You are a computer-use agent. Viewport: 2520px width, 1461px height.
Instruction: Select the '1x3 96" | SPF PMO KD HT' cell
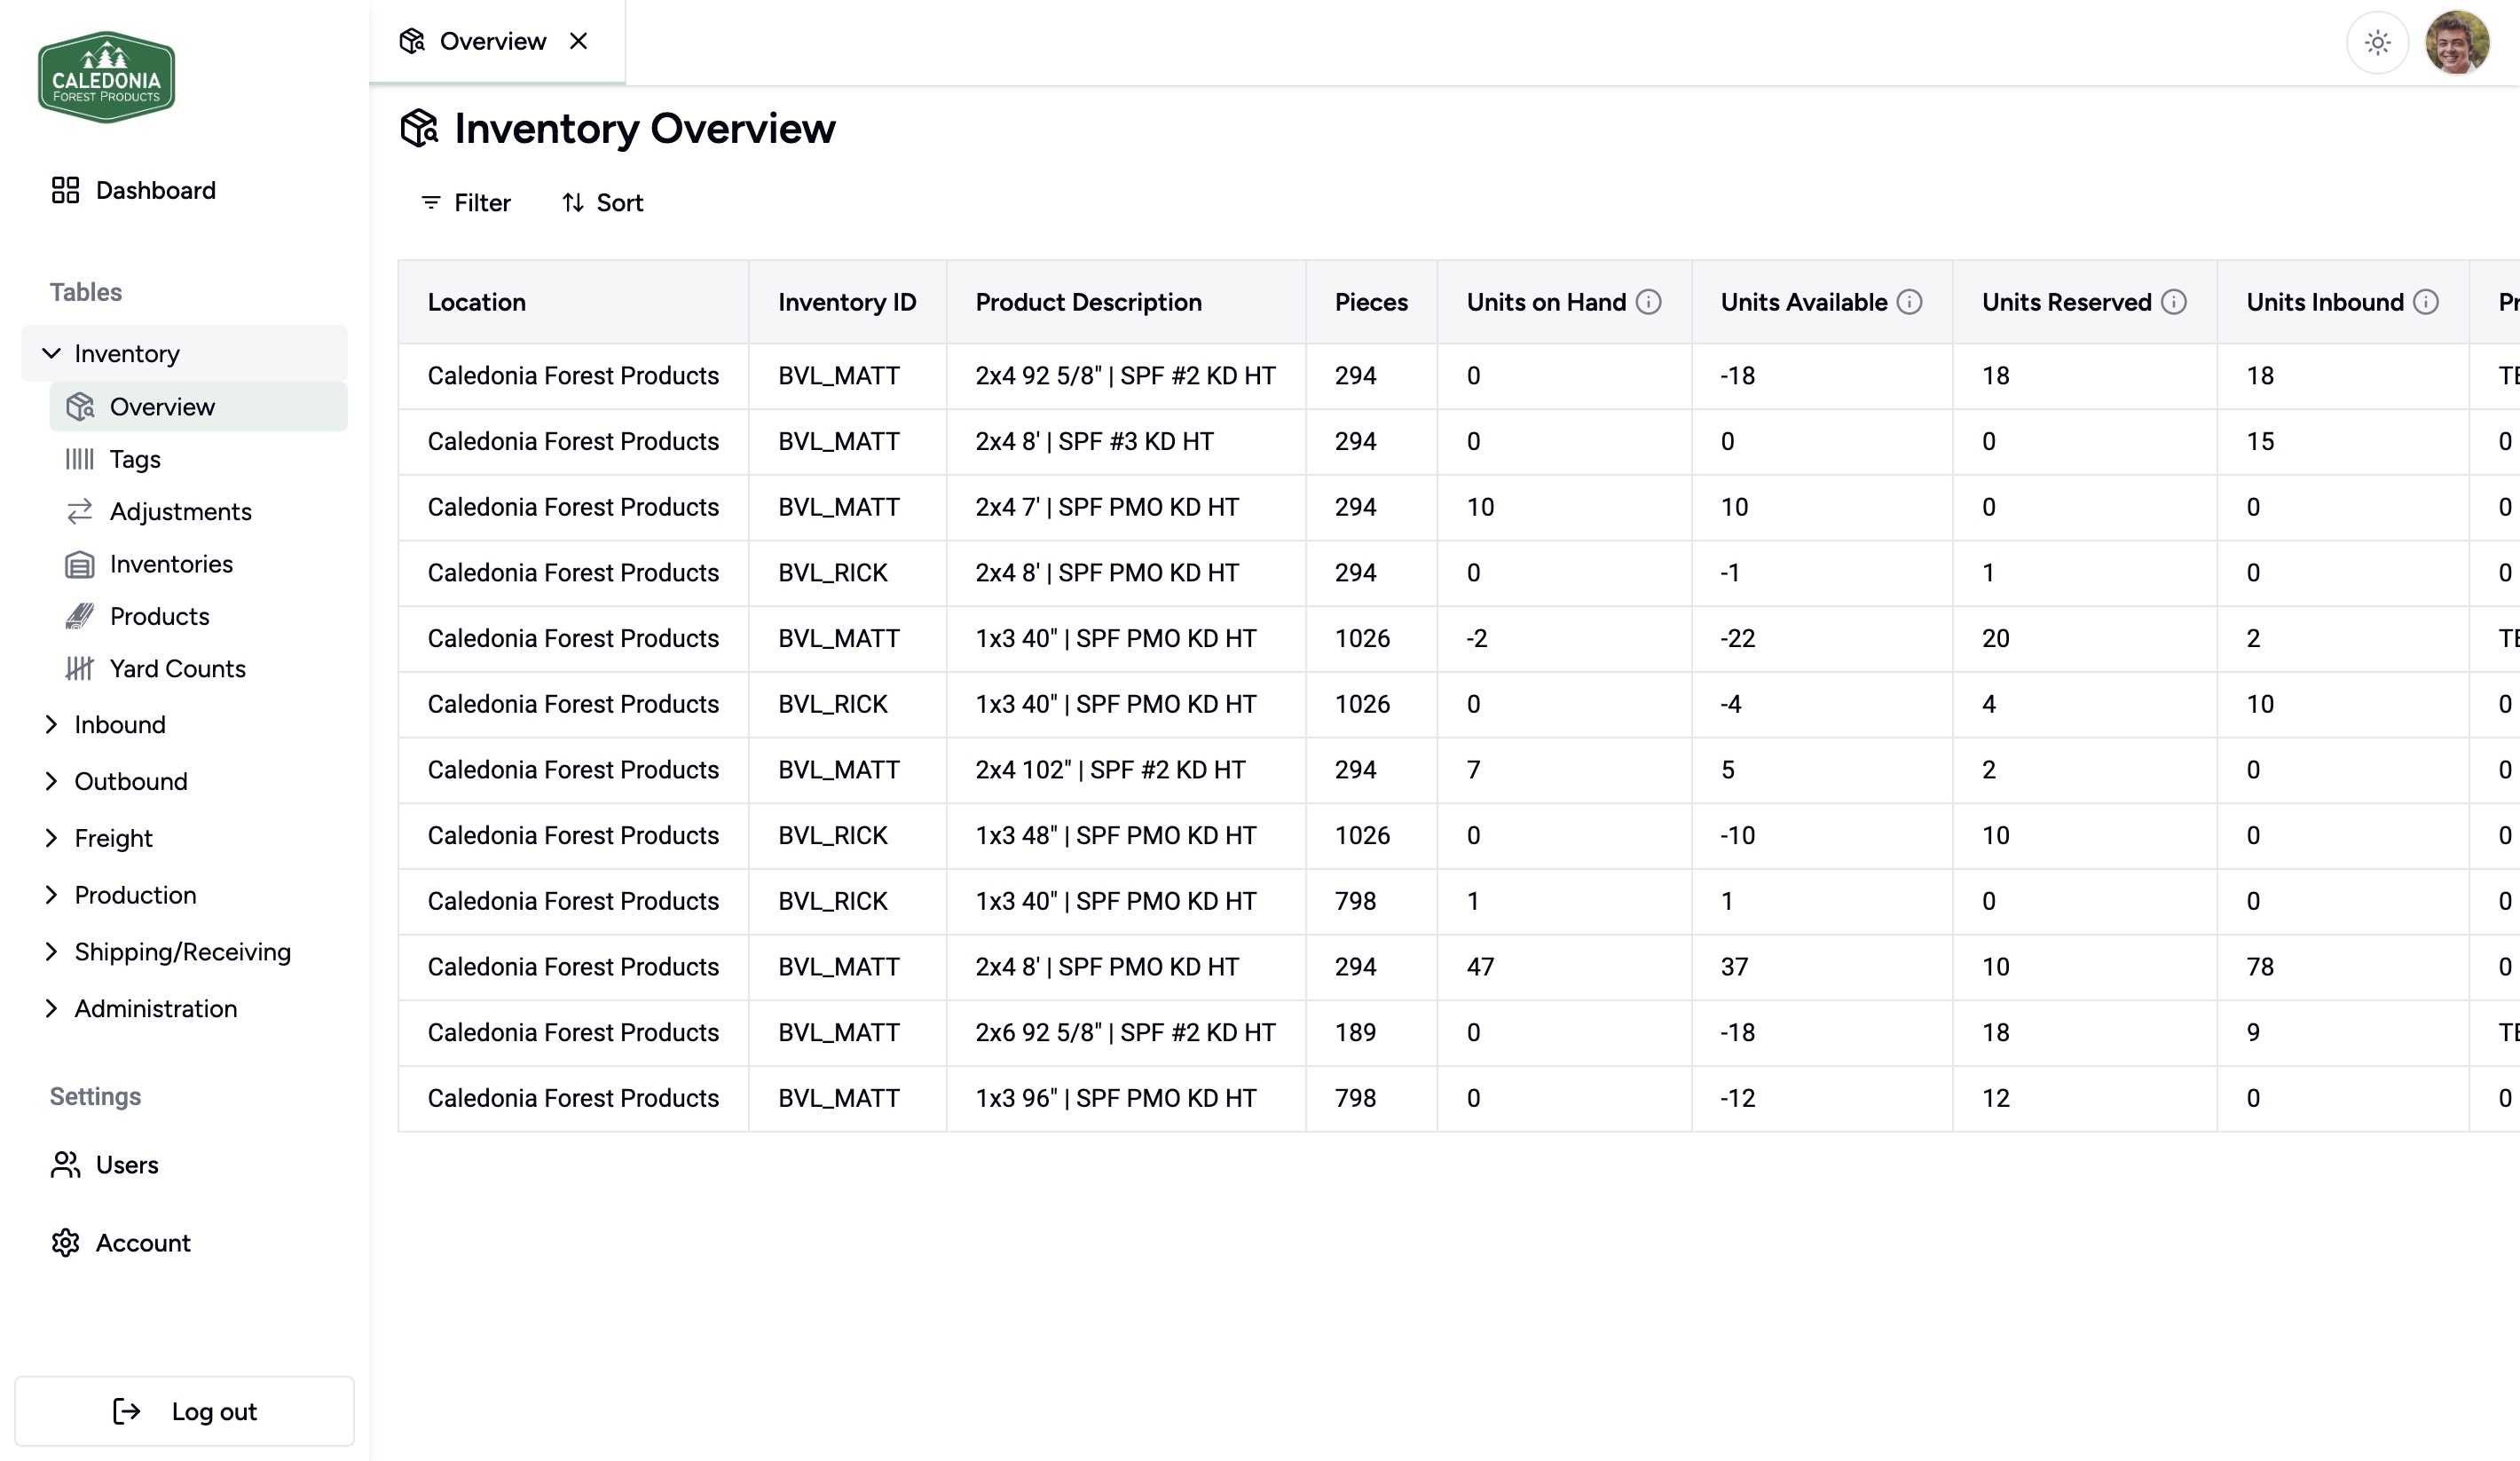click(1126, 1098)
